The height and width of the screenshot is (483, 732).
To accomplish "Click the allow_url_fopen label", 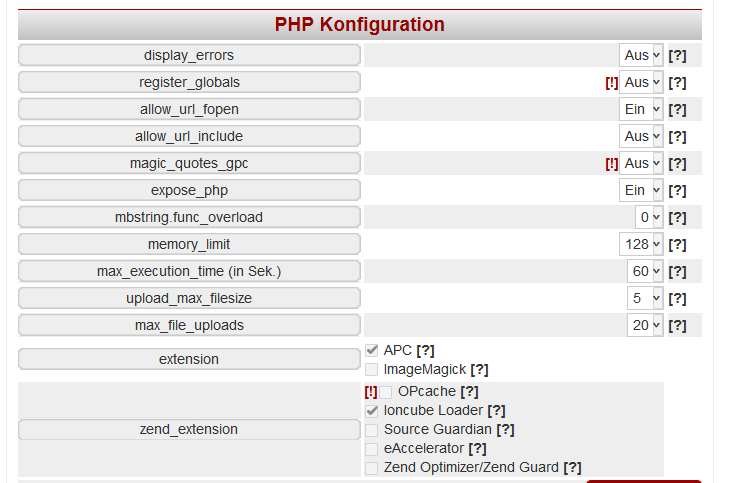I will tap(189, 110).
